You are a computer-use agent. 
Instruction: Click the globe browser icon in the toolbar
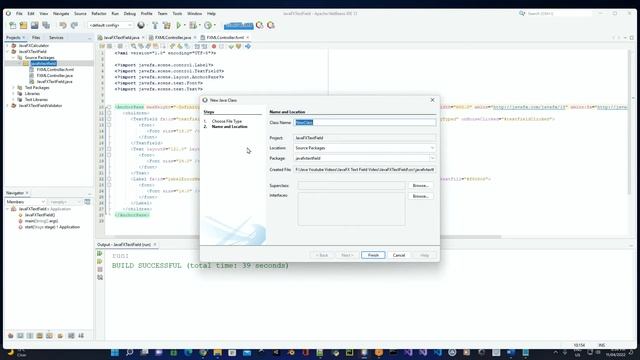tap(141, 25)
